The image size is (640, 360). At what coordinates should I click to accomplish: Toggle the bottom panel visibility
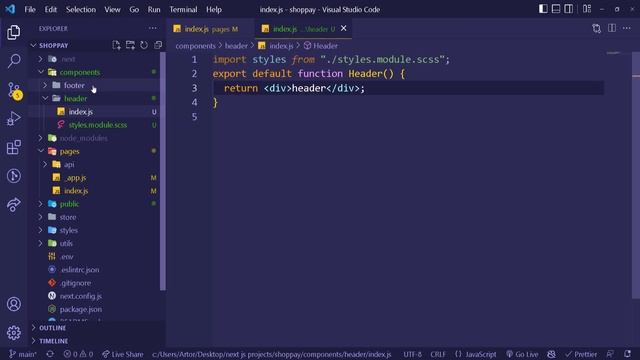tap(556, 9)
